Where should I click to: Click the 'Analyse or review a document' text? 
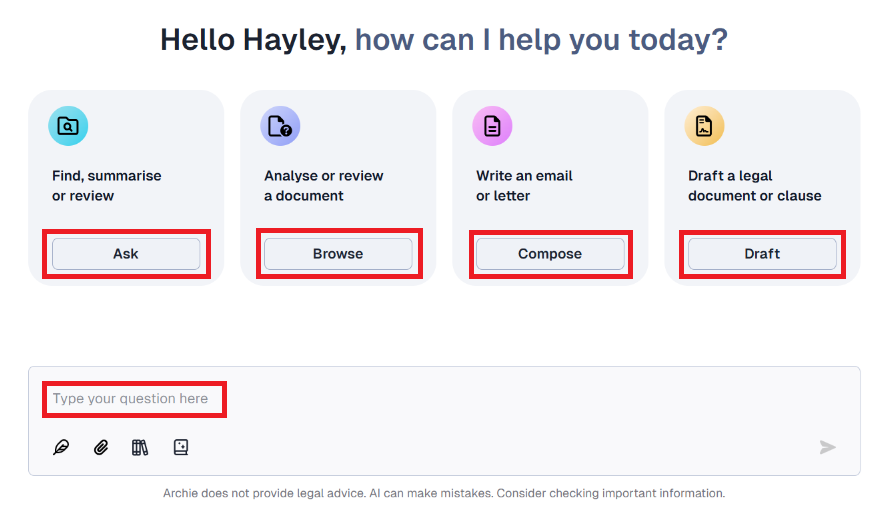[323, 186]
